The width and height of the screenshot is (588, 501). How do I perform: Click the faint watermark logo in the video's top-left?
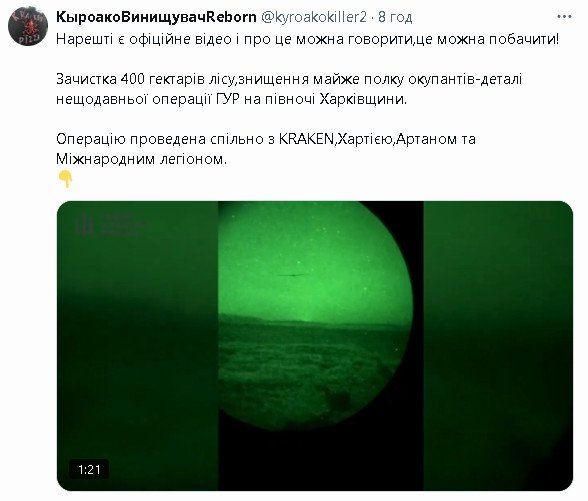[x=108, y=225]
